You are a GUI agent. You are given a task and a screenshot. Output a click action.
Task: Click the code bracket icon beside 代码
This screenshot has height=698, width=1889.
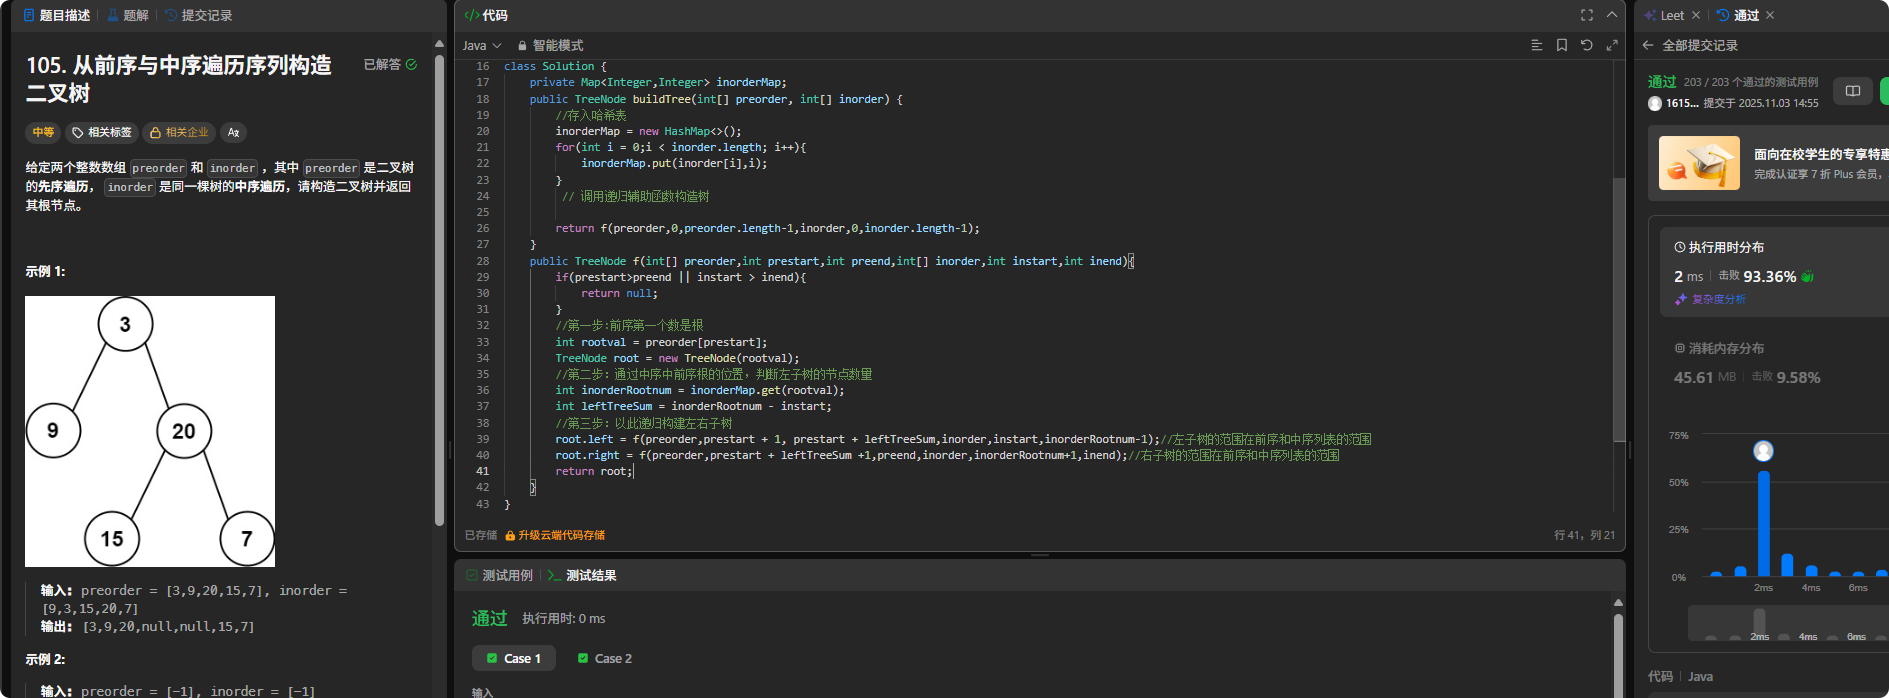click(x=471, y=15)
